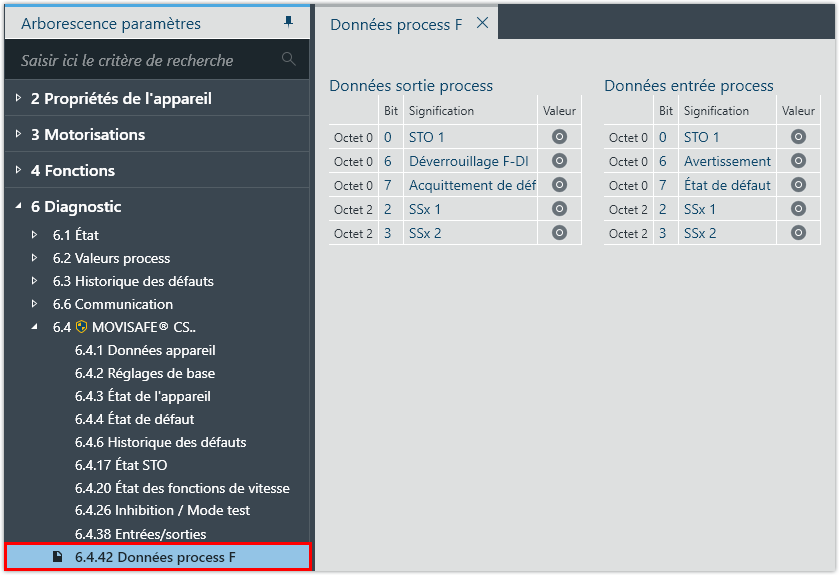Image resolution: width=839 pixels, height=575 pixels.
Task: Click STO 1 value indicator in output data
Action: pyautogui.click(x=559, y=137)
